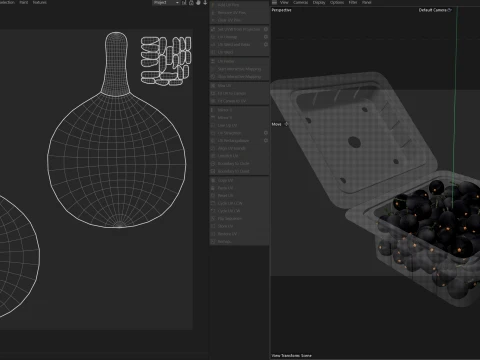The height and width of the screenshot is (360, 480).
Task: Open settings gear for Set UVW from Projection
Action: [x=266, y=29]
